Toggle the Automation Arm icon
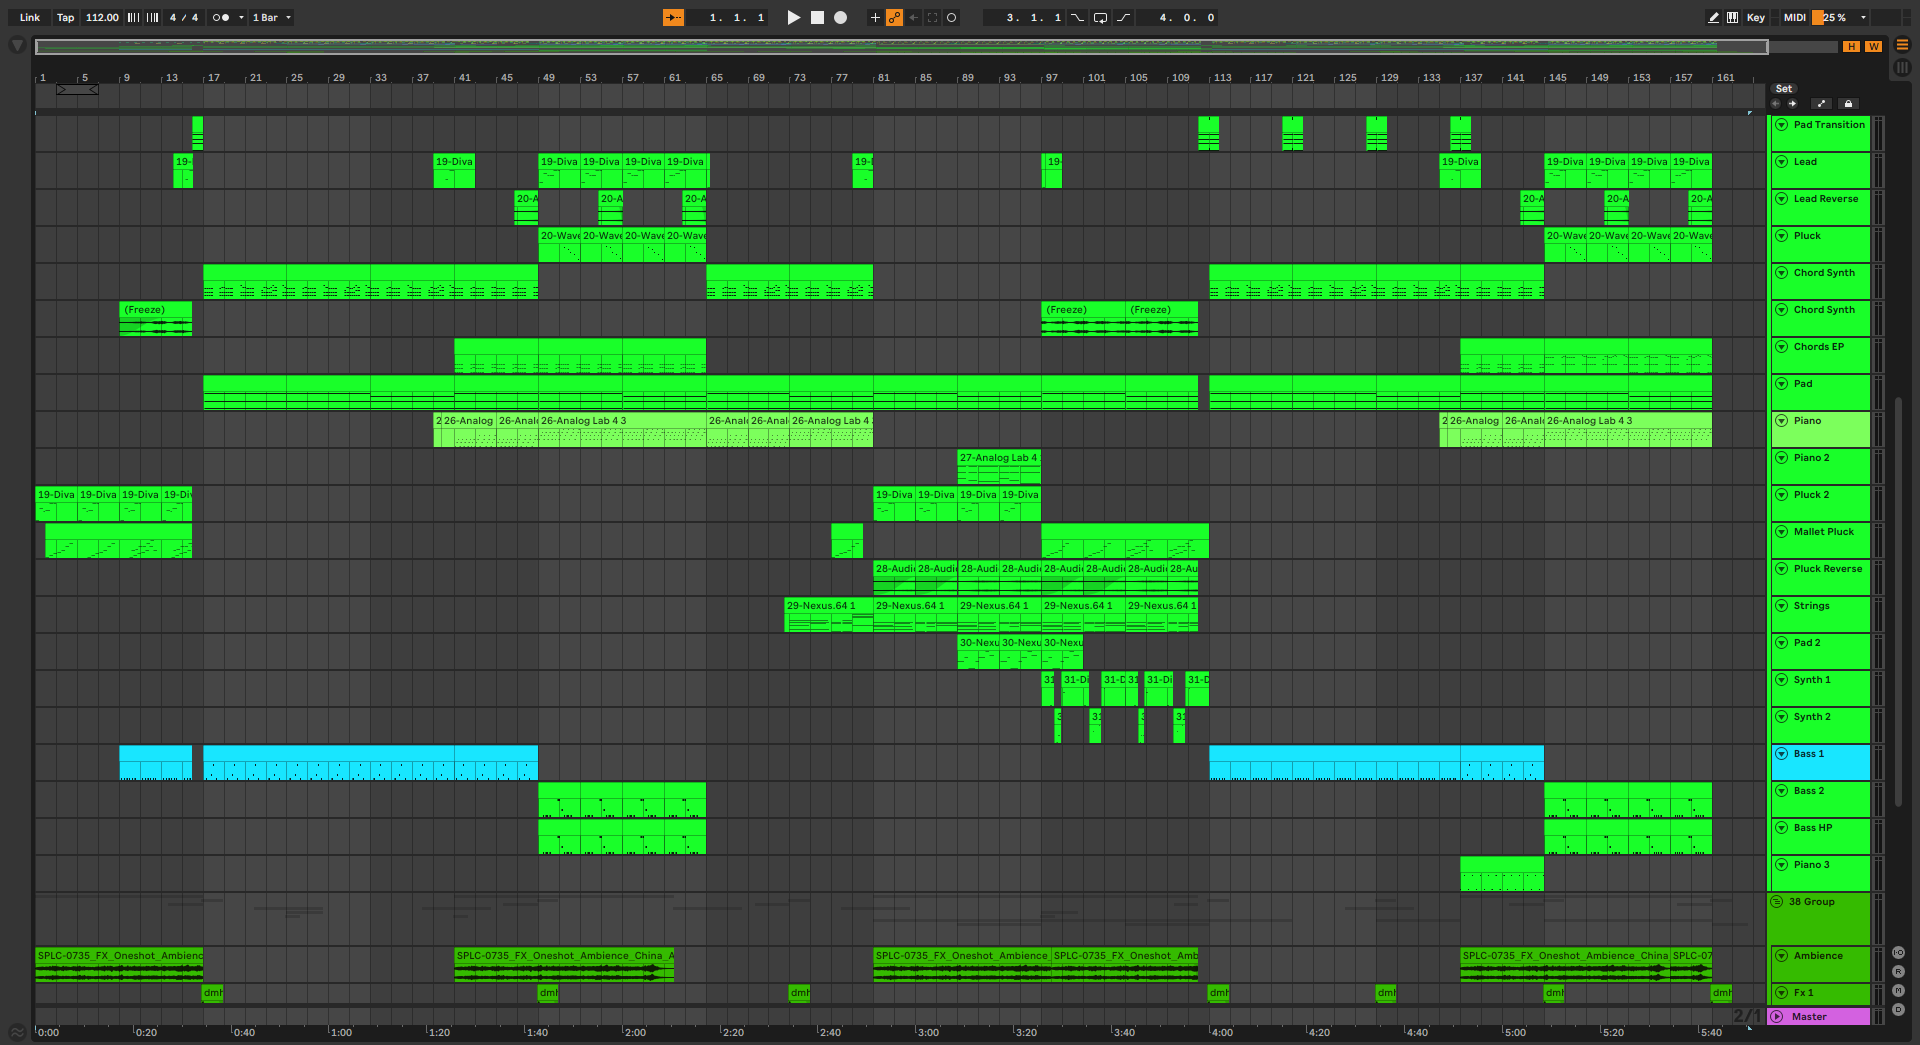The height and width of the screenshot is (1045, 1920). coord(894,17)
